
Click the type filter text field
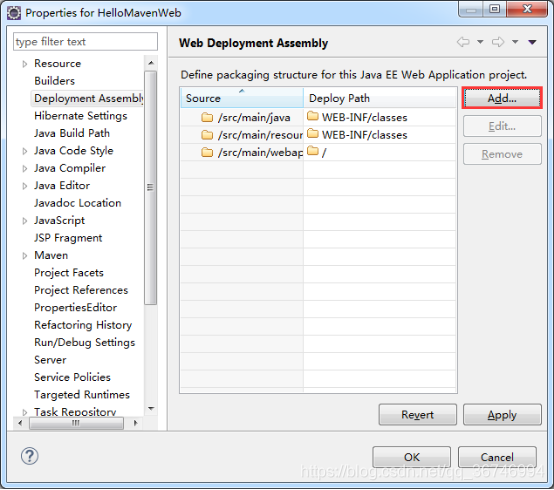click(x=85, y=42)
